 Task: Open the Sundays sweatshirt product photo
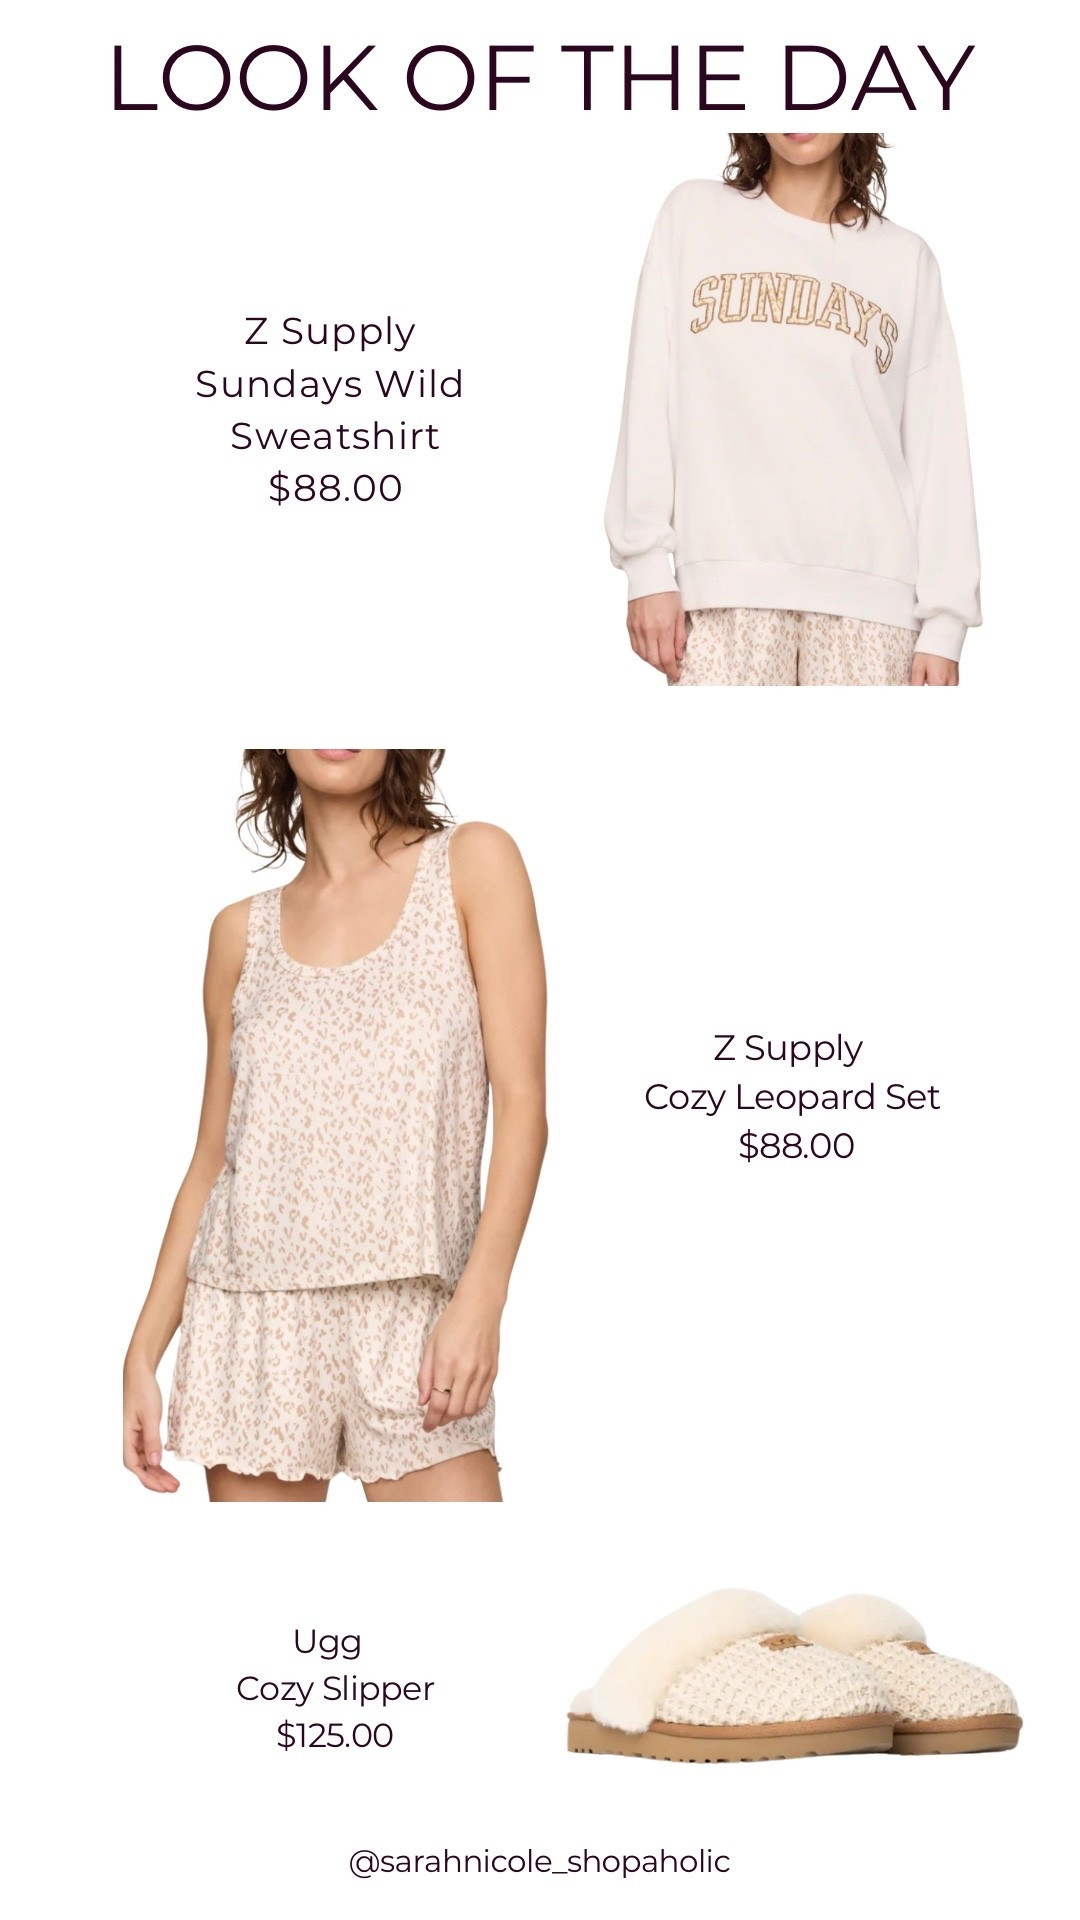(x=793, y=408)
